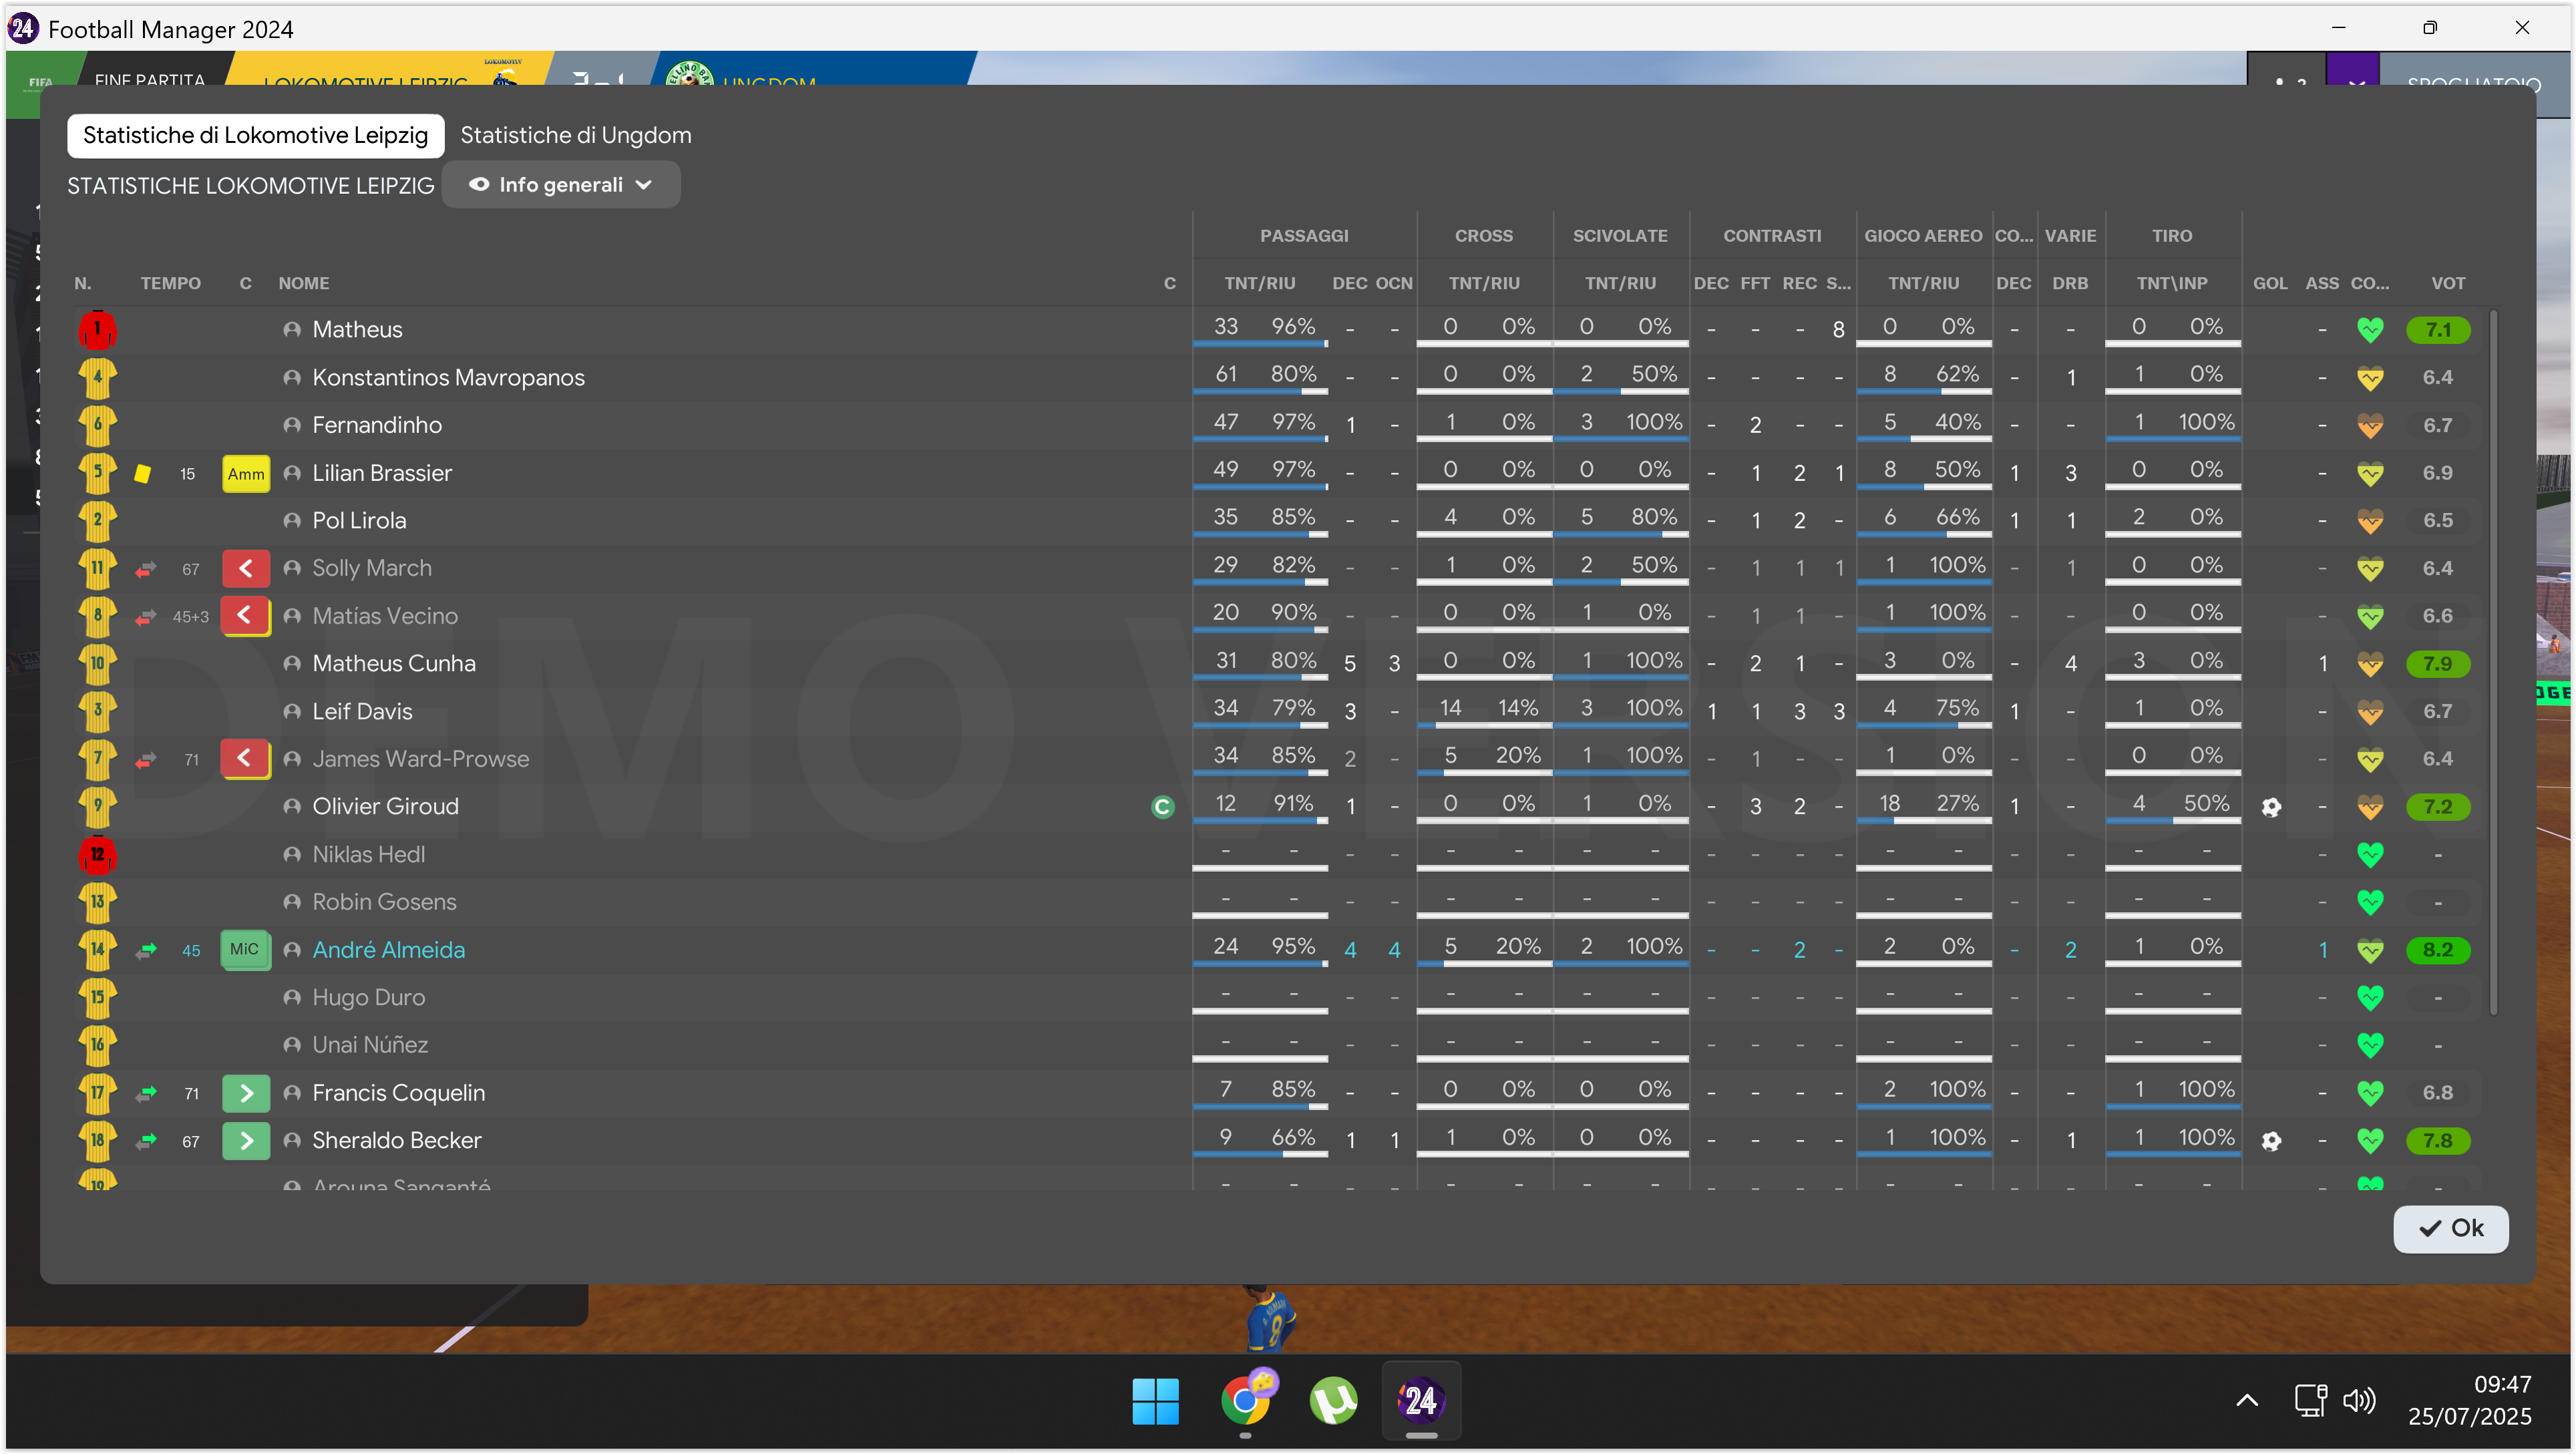Open the Info generali view dropdown
The image size is (2576, 1454).
coord(561,185)
